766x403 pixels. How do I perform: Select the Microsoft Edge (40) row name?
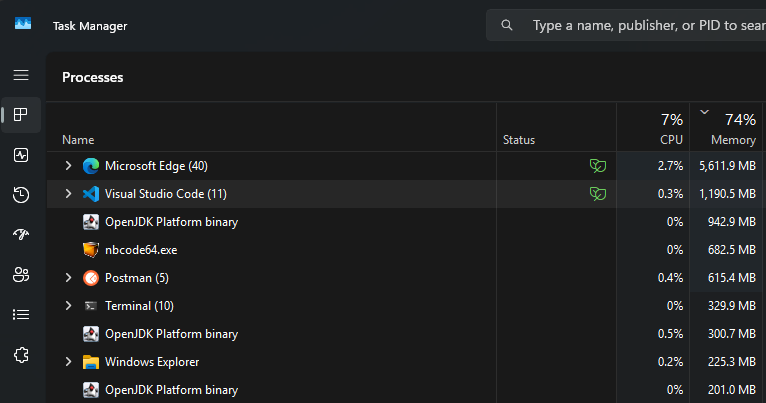[x=156, y=166]
